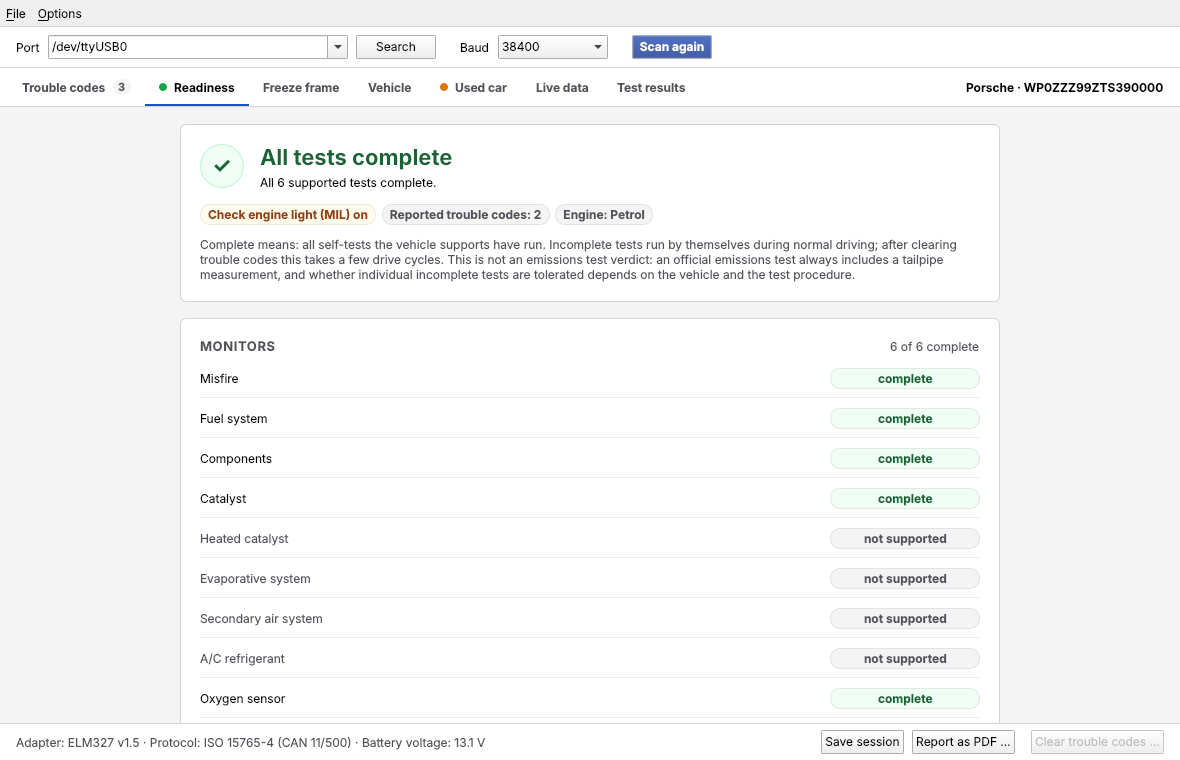Click the Misfire monitor label
This screenshot has height=760, width=1180.
pyautogui.click(x=219, y=378)
